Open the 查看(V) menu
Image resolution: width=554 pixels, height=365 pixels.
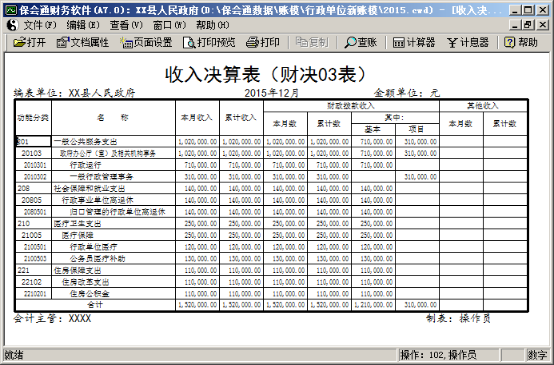(x=126, y=25)
